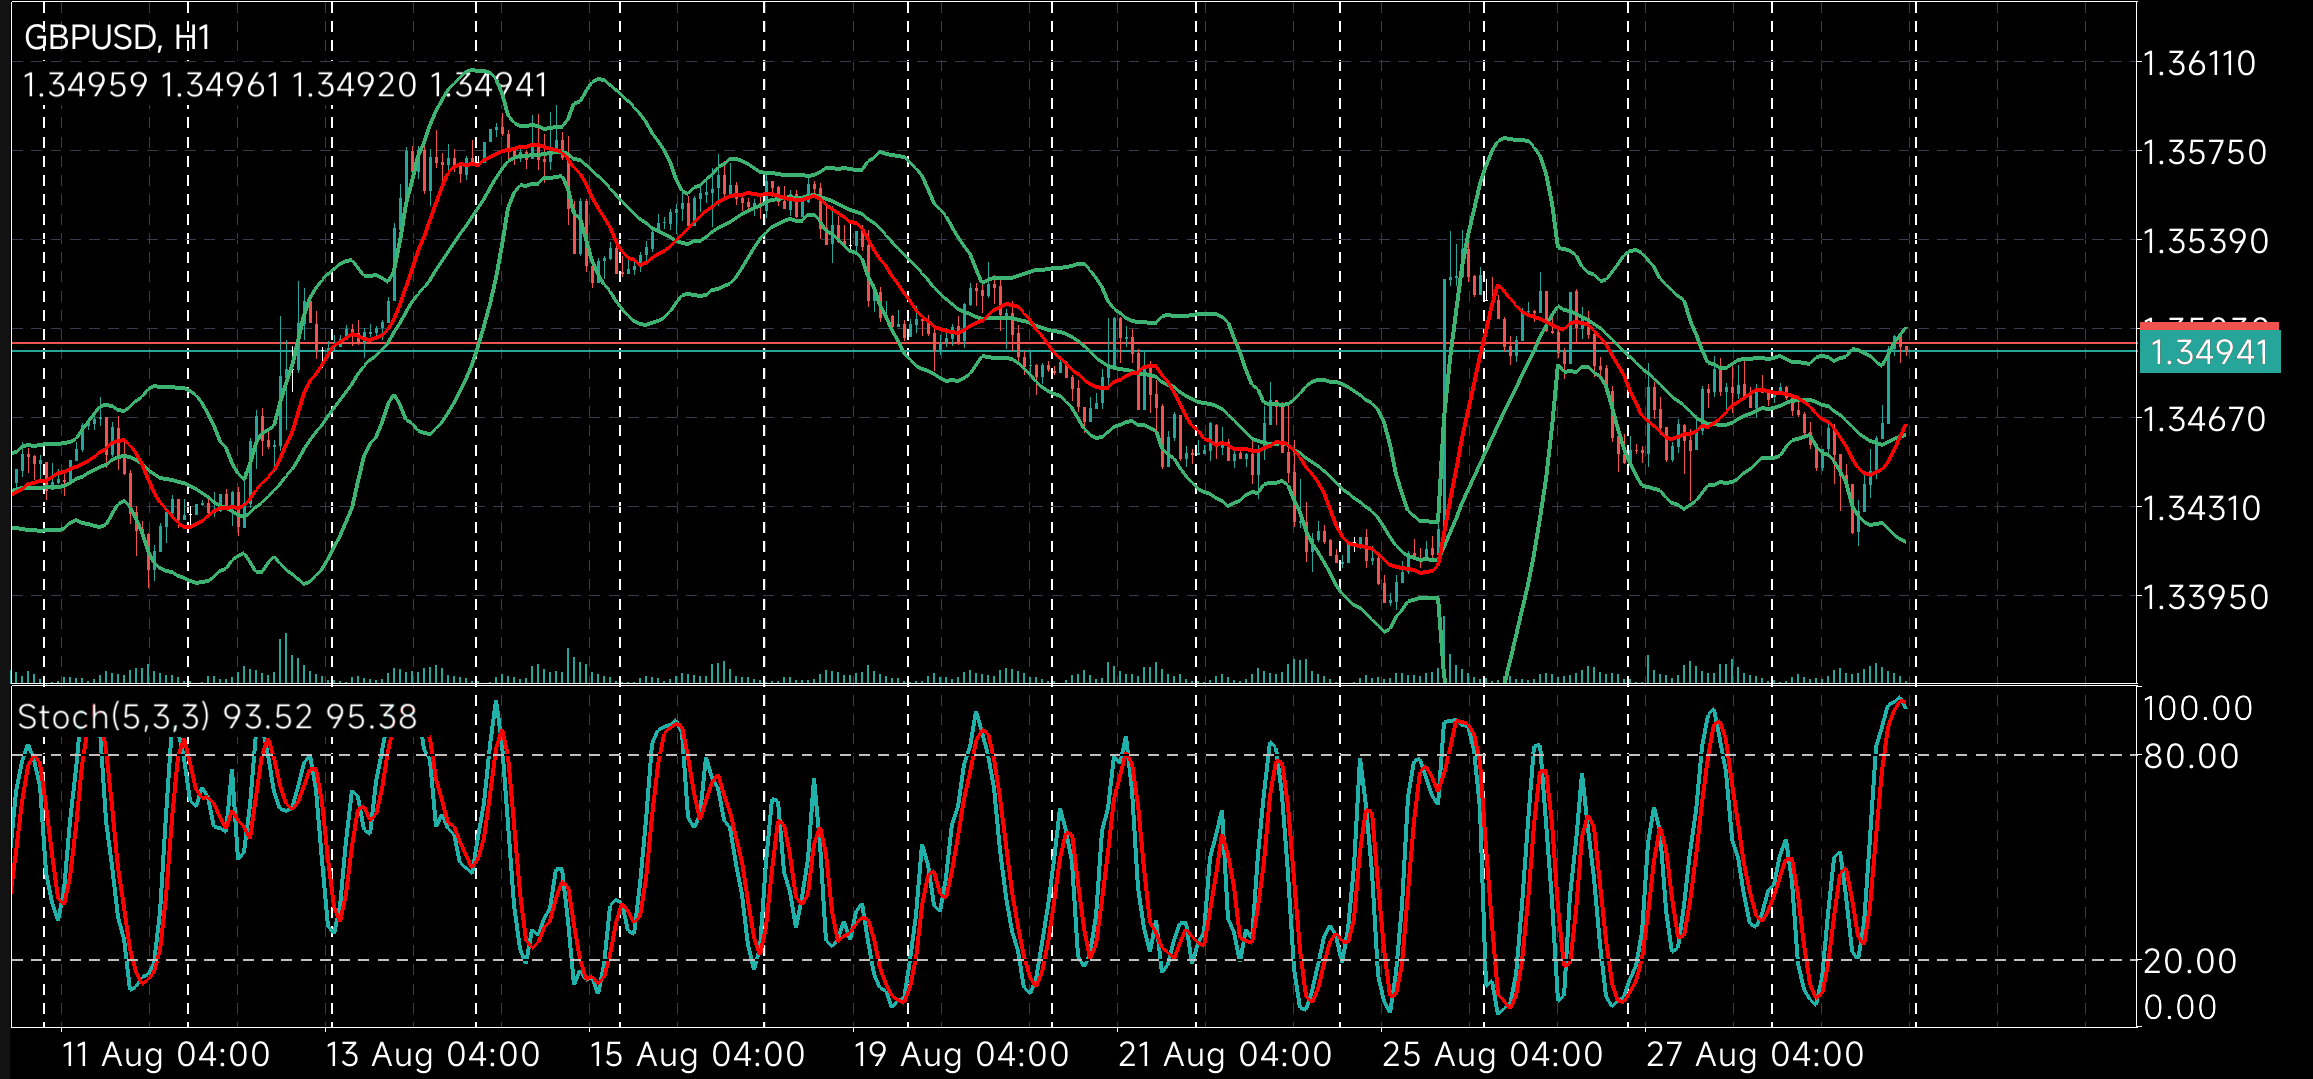Viewport: 2313px width, 1079px height.
Task: Click the 1.33950 price axis label
Action: (2205, 597)
